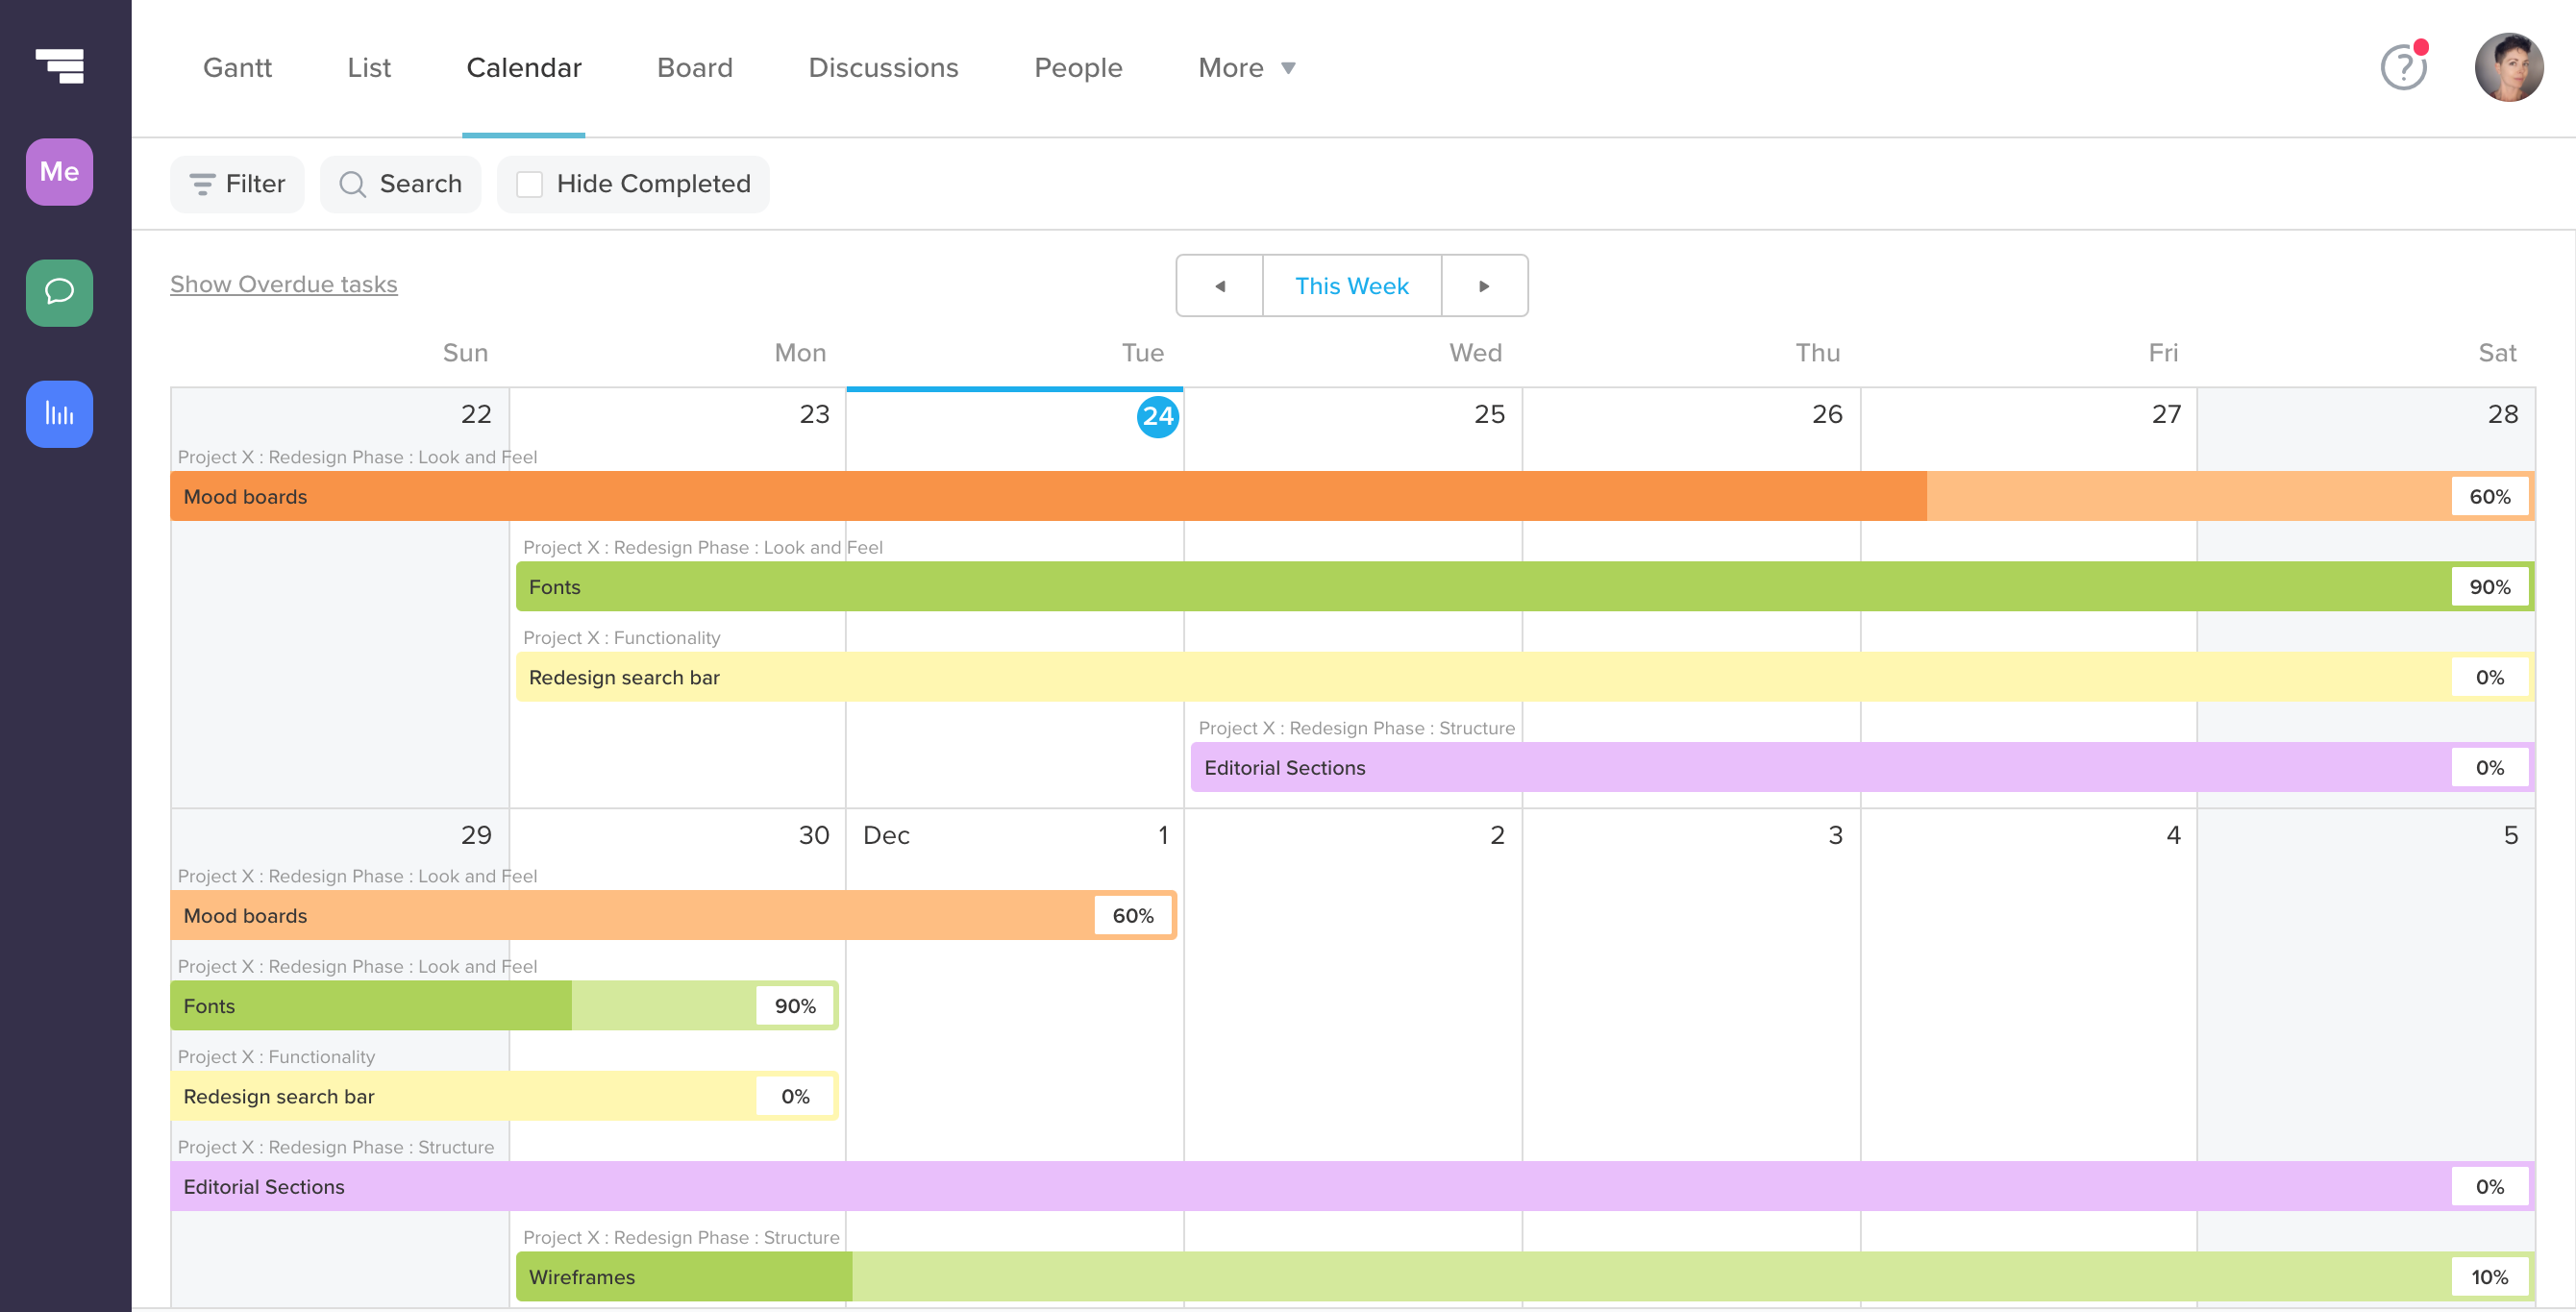The height and width of the screenshot is (1312, 2576).
Task: Enable the Hide Completed checkbox
Action: (x=530, y=184)
